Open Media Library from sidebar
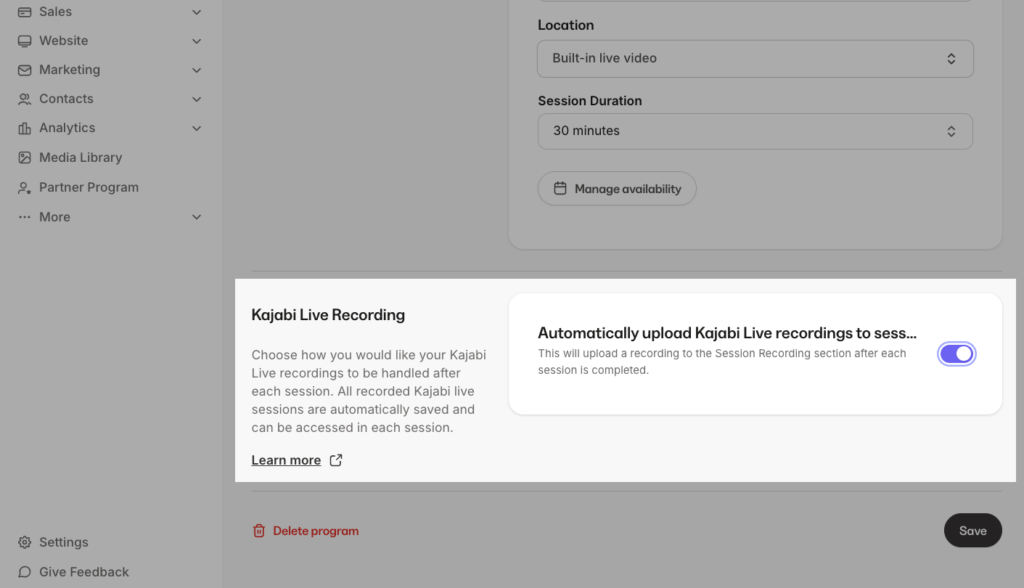This screenshot has height=588, width=1024. (x=80, y=158)
